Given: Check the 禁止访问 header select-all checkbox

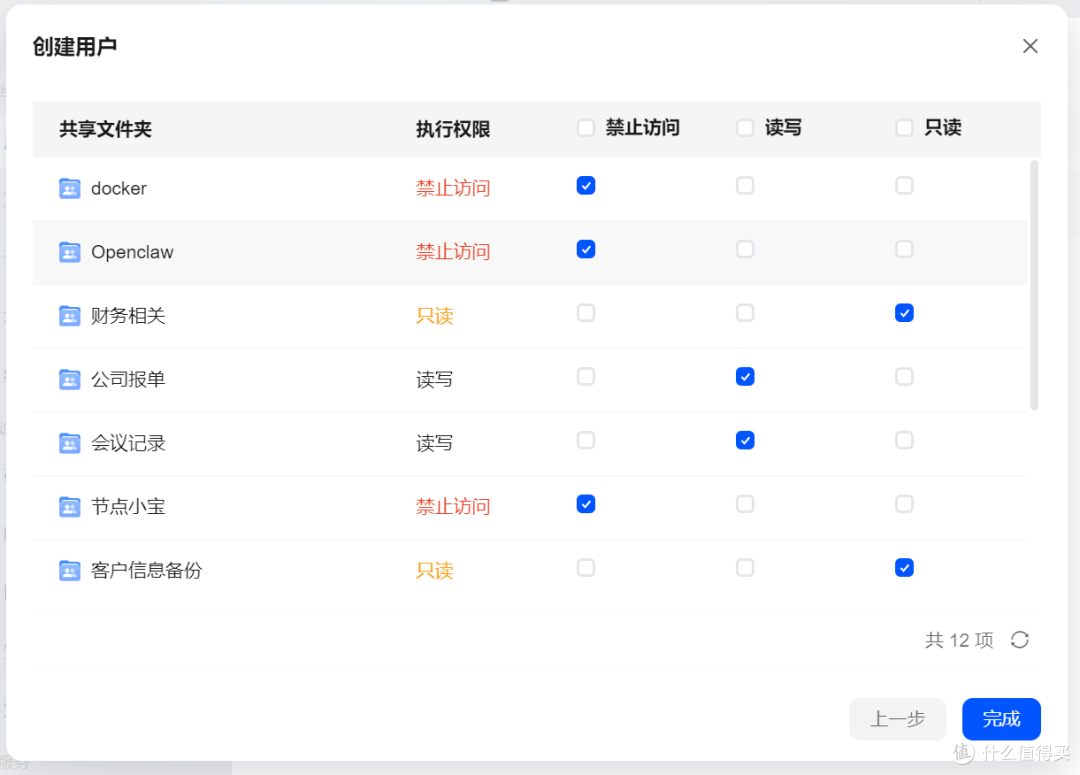Looking at the screenshot, I should [586, 127].
